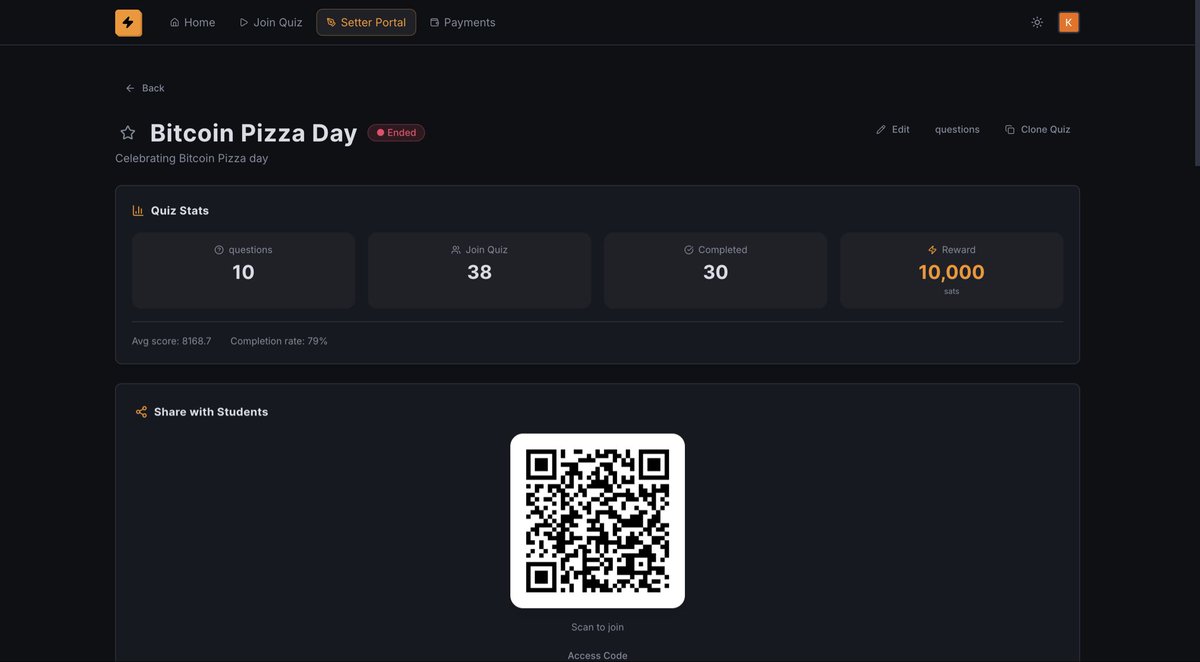Viewport: 1200px width, 662px height.
Task: Click the play icon next to Join Quiz
Action: (x=244, y=22)
